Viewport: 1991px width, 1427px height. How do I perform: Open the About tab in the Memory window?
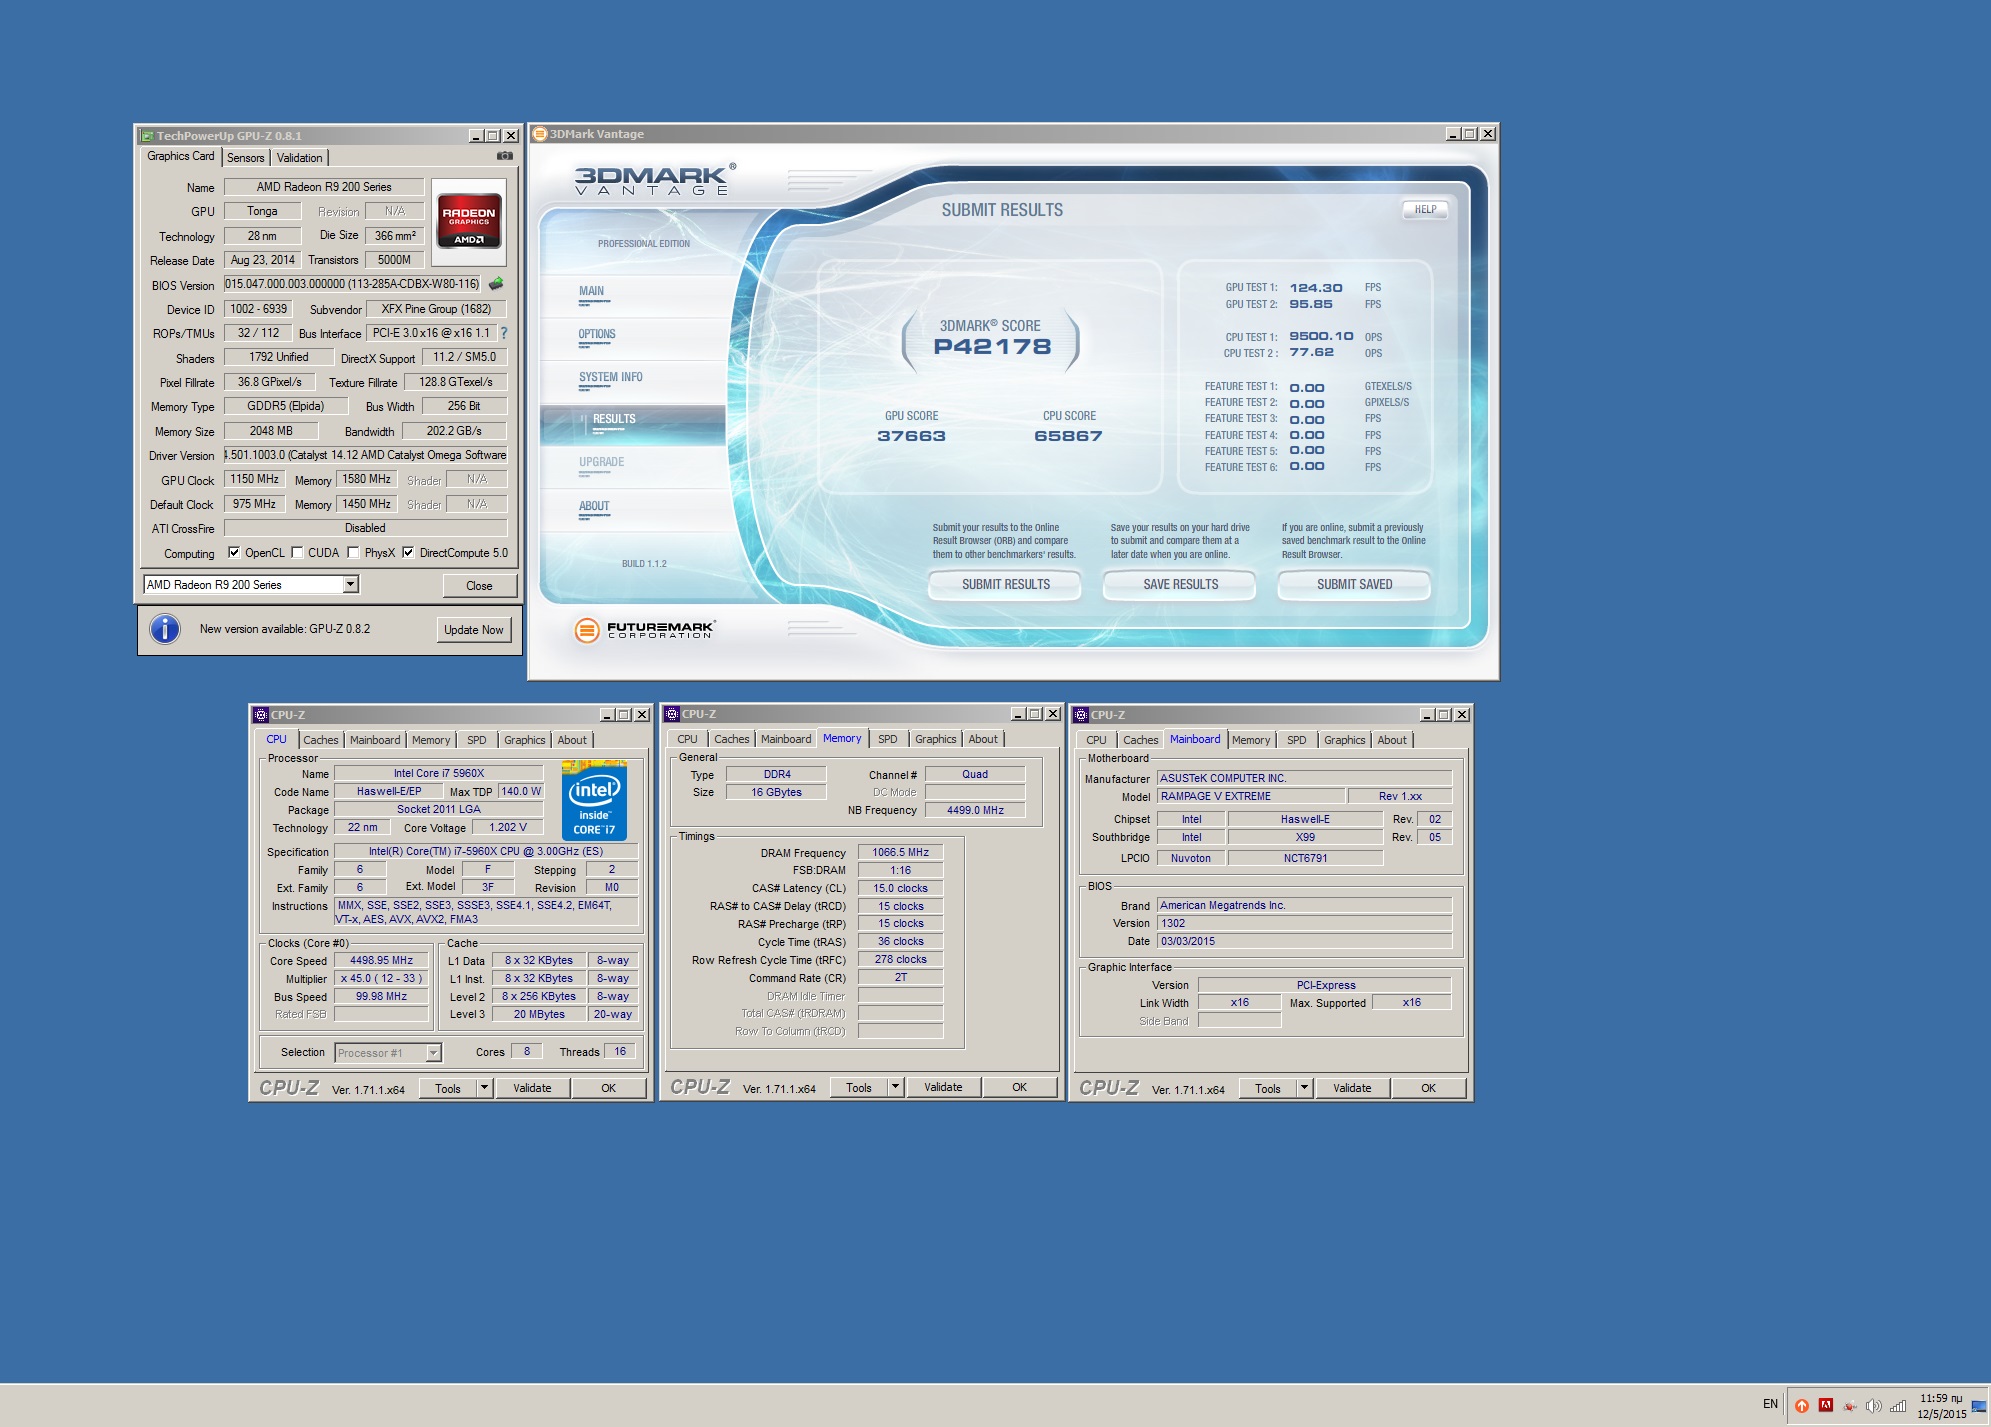983,739
